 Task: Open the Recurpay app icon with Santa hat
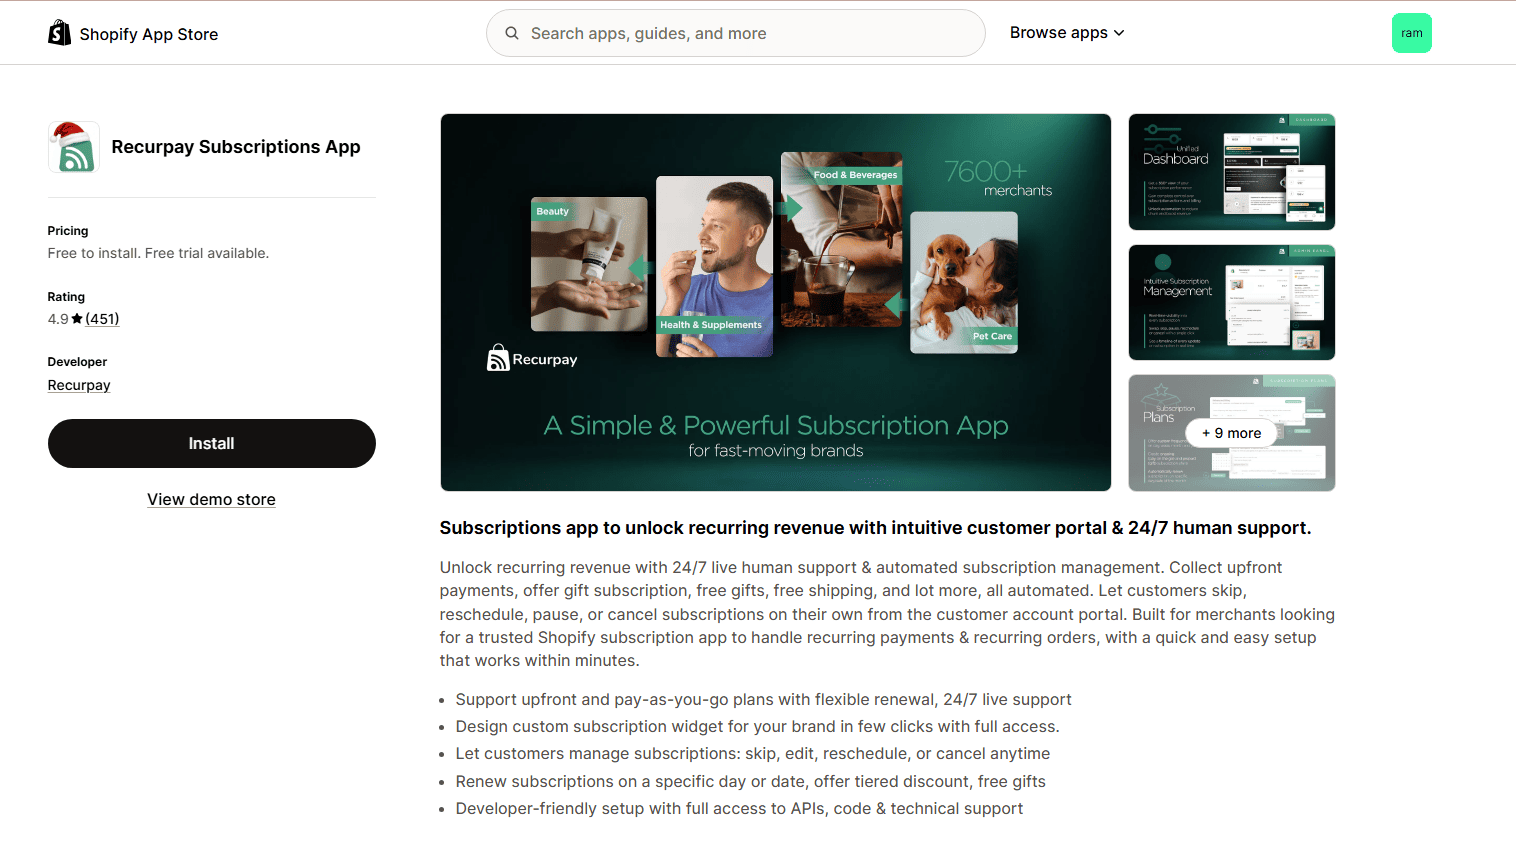(x=74, y=147)
